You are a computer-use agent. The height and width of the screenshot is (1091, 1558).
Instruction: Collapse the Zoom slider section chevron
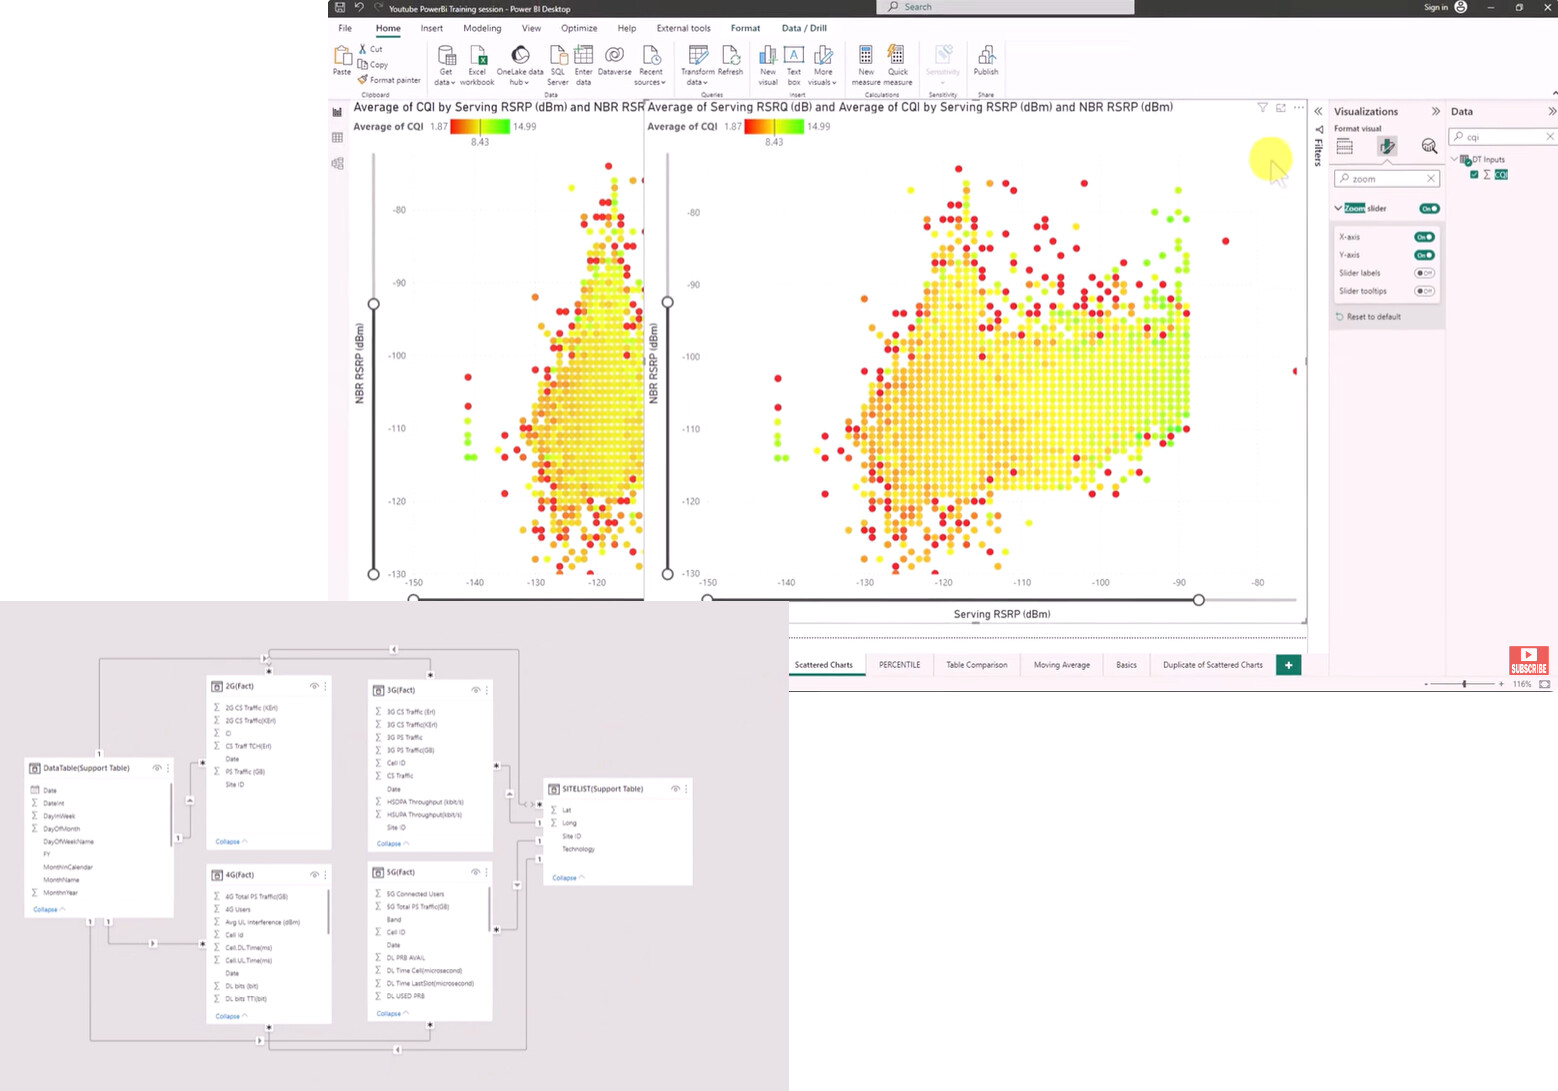click(1338, 208)
